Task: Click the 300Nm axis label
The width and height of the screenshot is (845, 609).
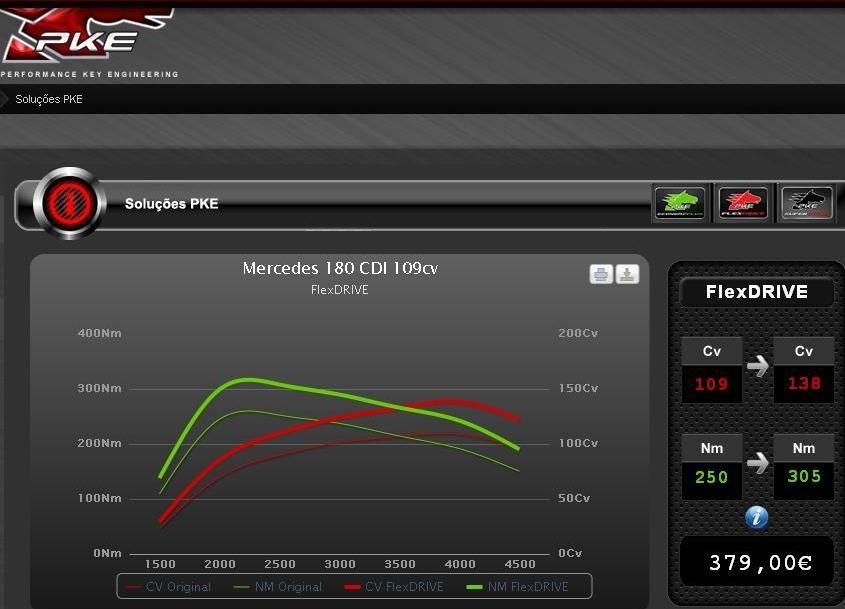Action: point(100,388)
